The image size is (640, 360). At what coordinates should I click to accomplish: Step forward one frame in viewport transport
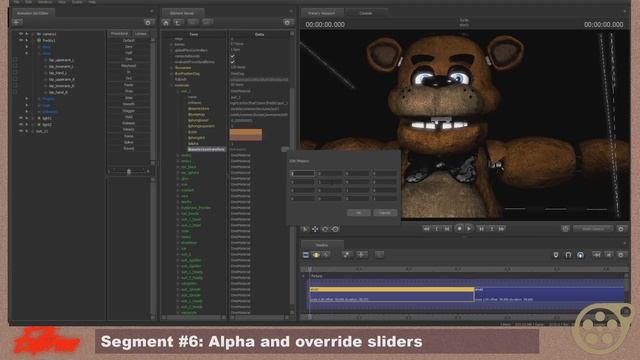pyautogui.click(x=481, y=229)
